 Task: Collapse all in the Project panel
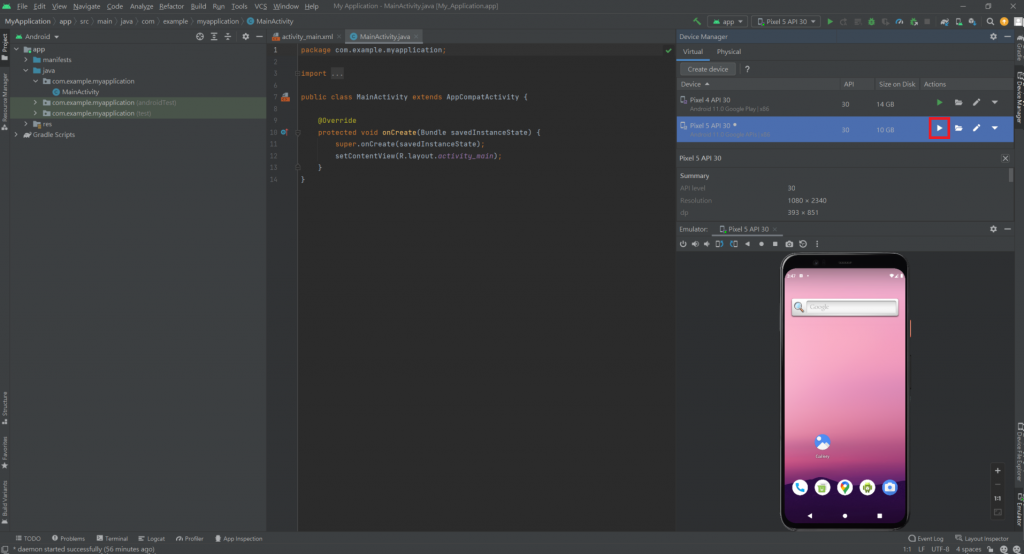(228, 37)
